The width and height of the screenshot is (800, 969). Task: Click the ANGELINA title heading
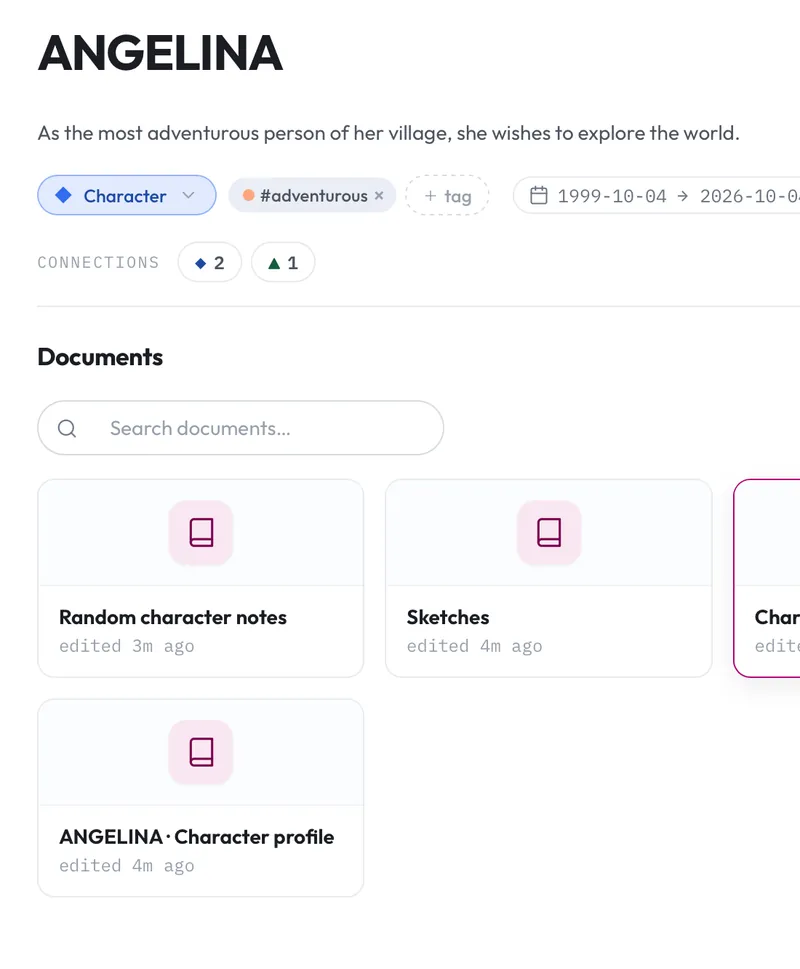click(x=161, y=53)
